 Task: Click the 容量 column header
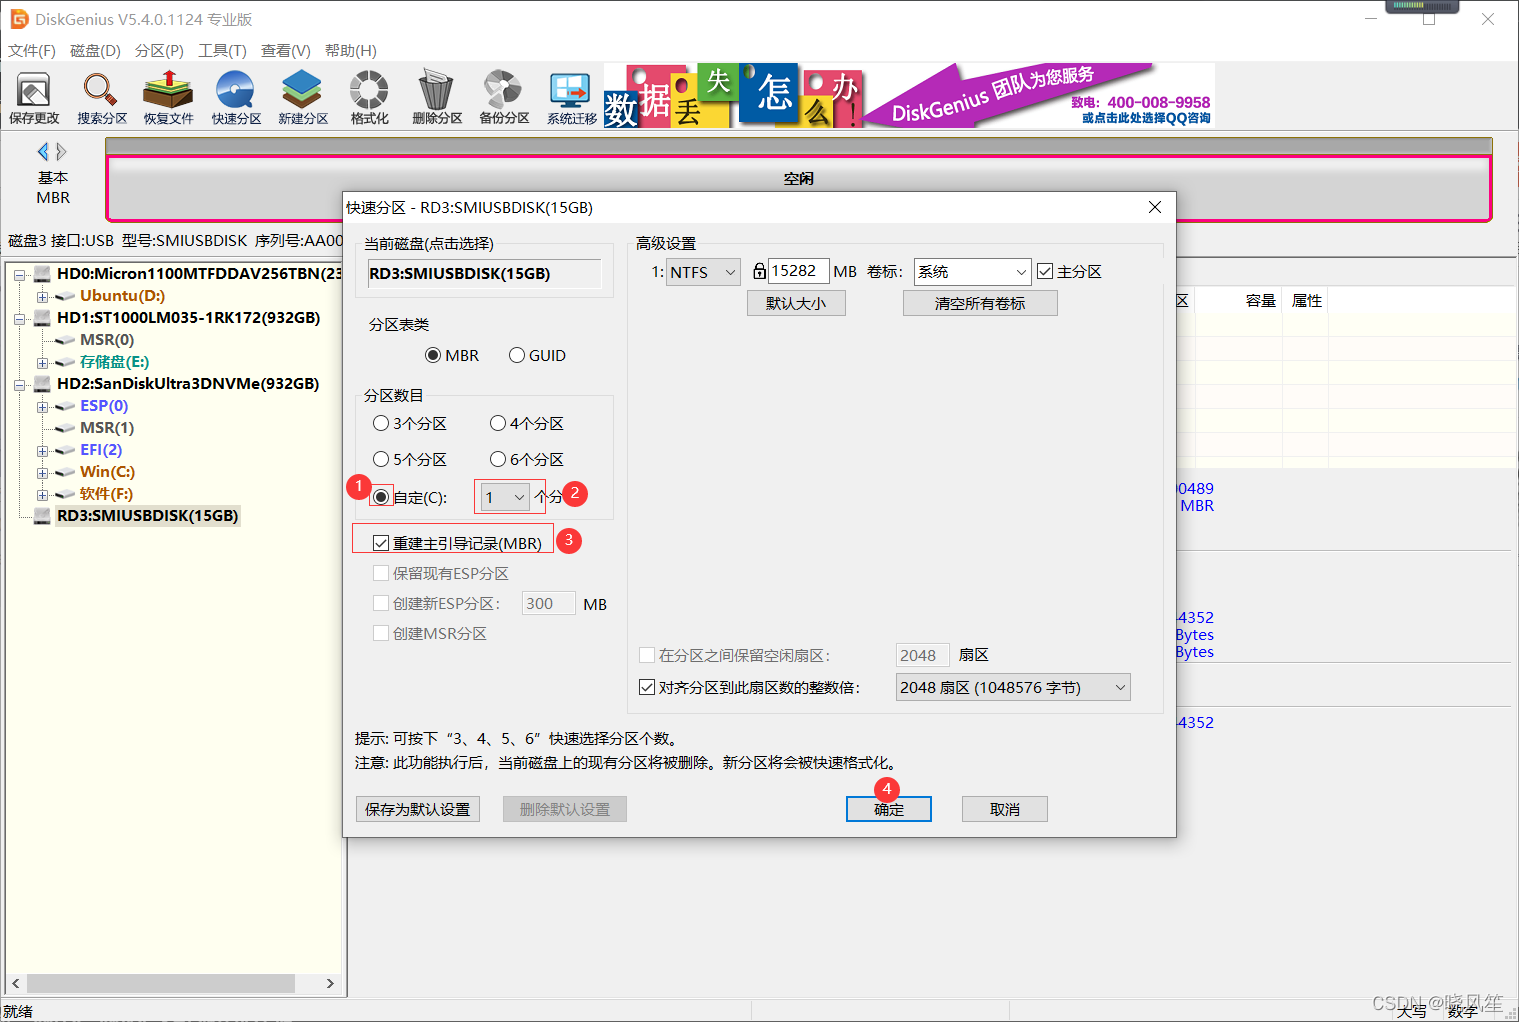[1261, 301]
